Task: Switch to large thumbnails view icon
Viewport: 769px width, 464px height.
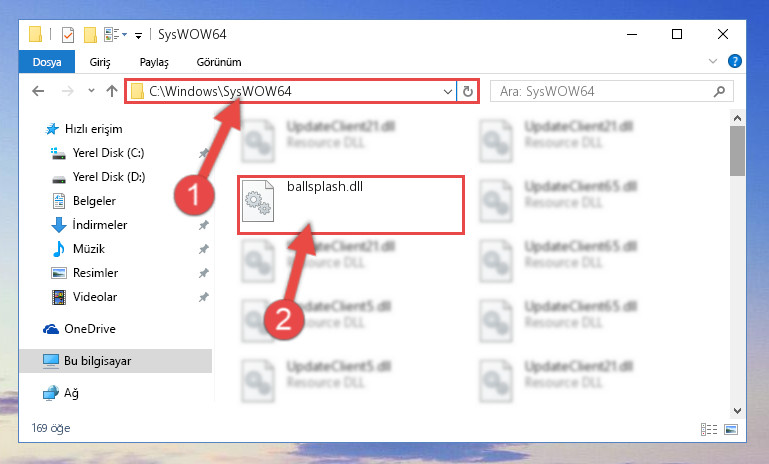Action: click(x=731, y=429)
